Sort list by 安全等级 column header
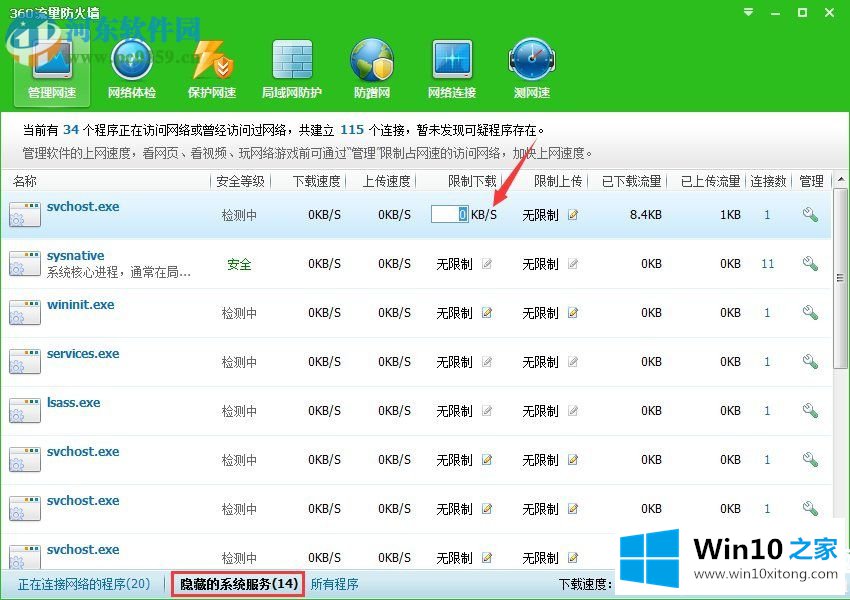850x600 pixels. click(x=240, y=181)
